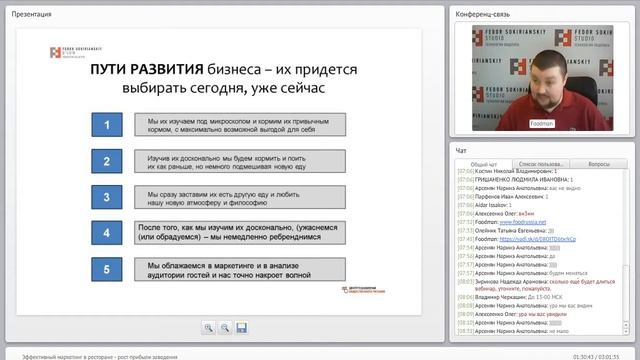
Task: Click the Fedor Sokiriansky logo on slide
Action: pyautogui.click(x=76, y=52)
